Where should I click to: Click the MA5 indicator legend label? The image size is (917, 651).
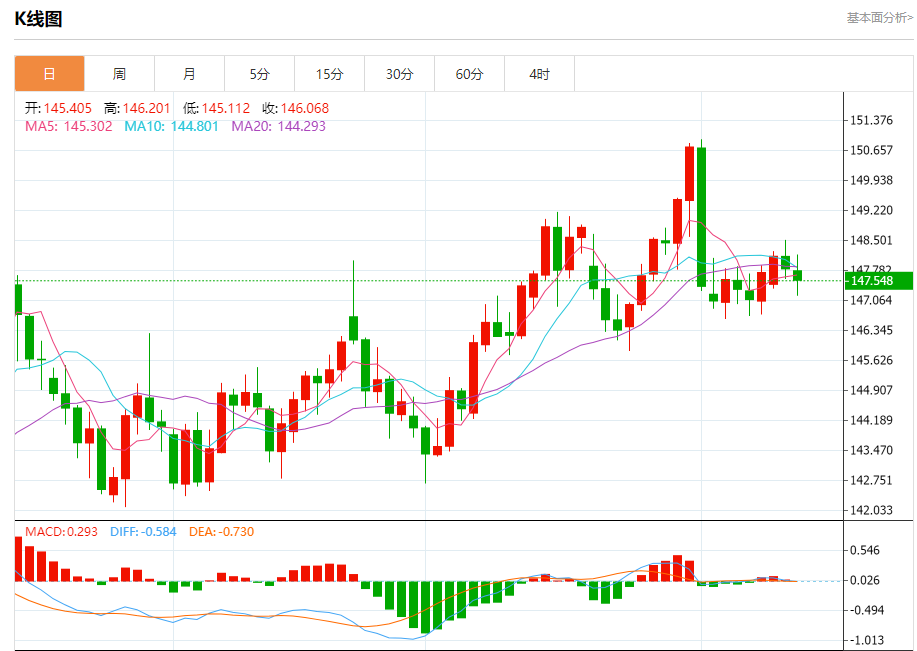coord(68,126)
